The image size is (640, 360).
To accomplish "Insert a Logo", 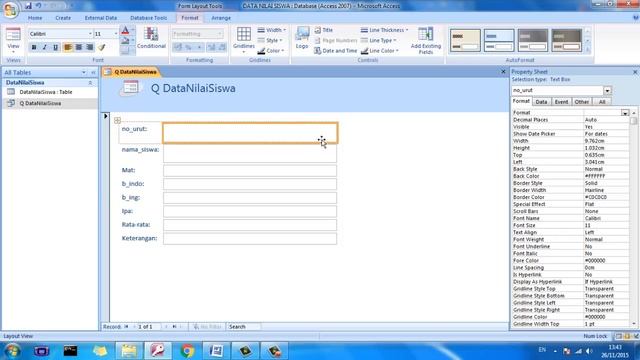I will (302, 38).
